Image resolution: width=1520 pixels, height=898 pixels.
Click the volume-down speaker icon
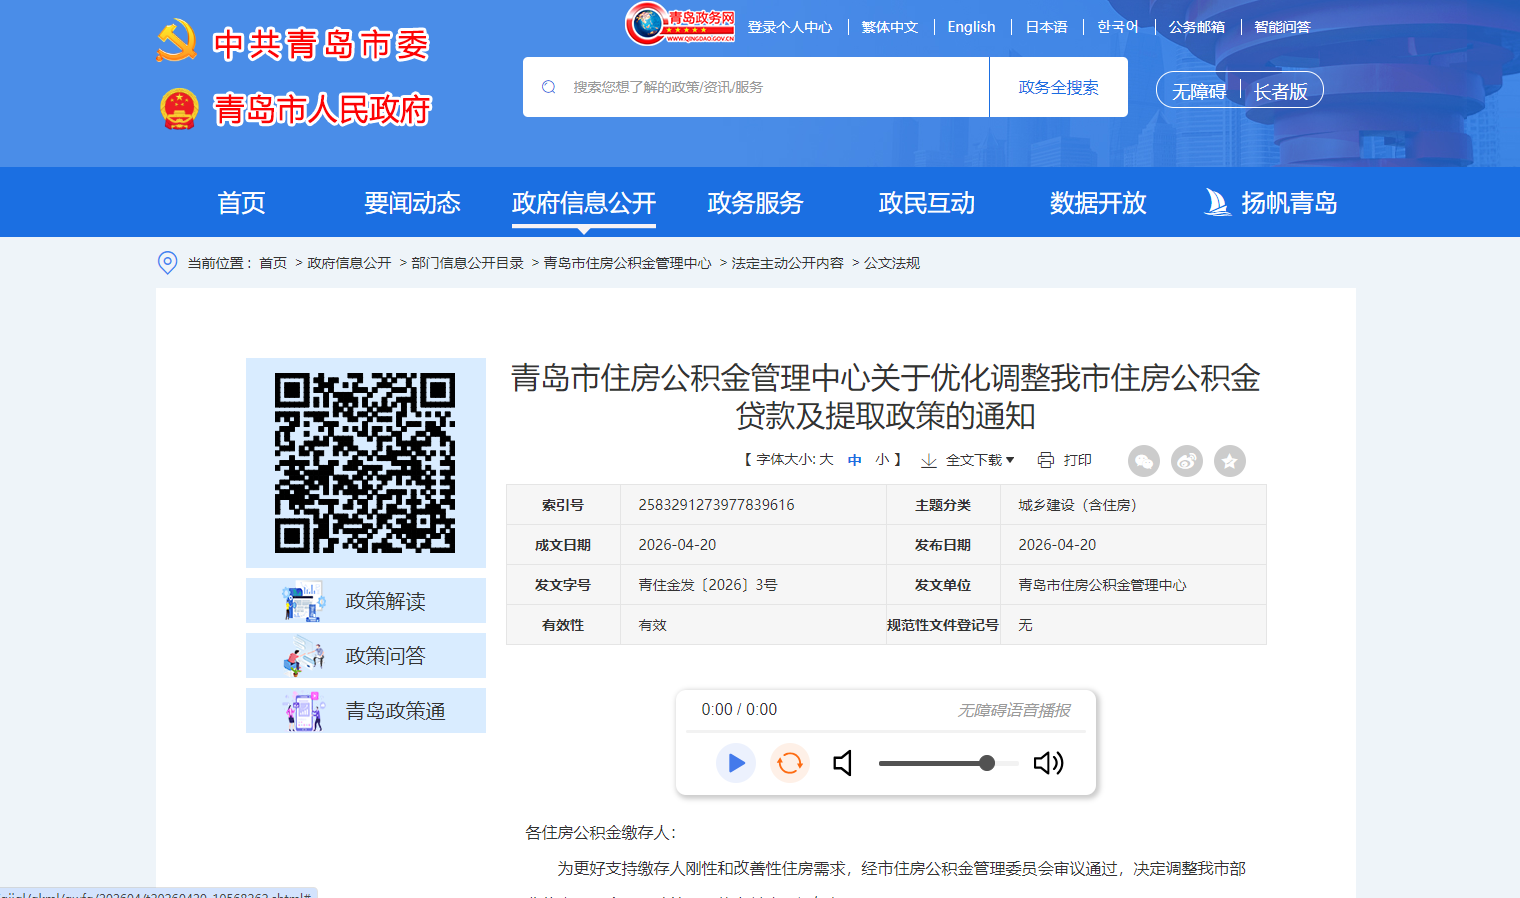coord(843,763)
